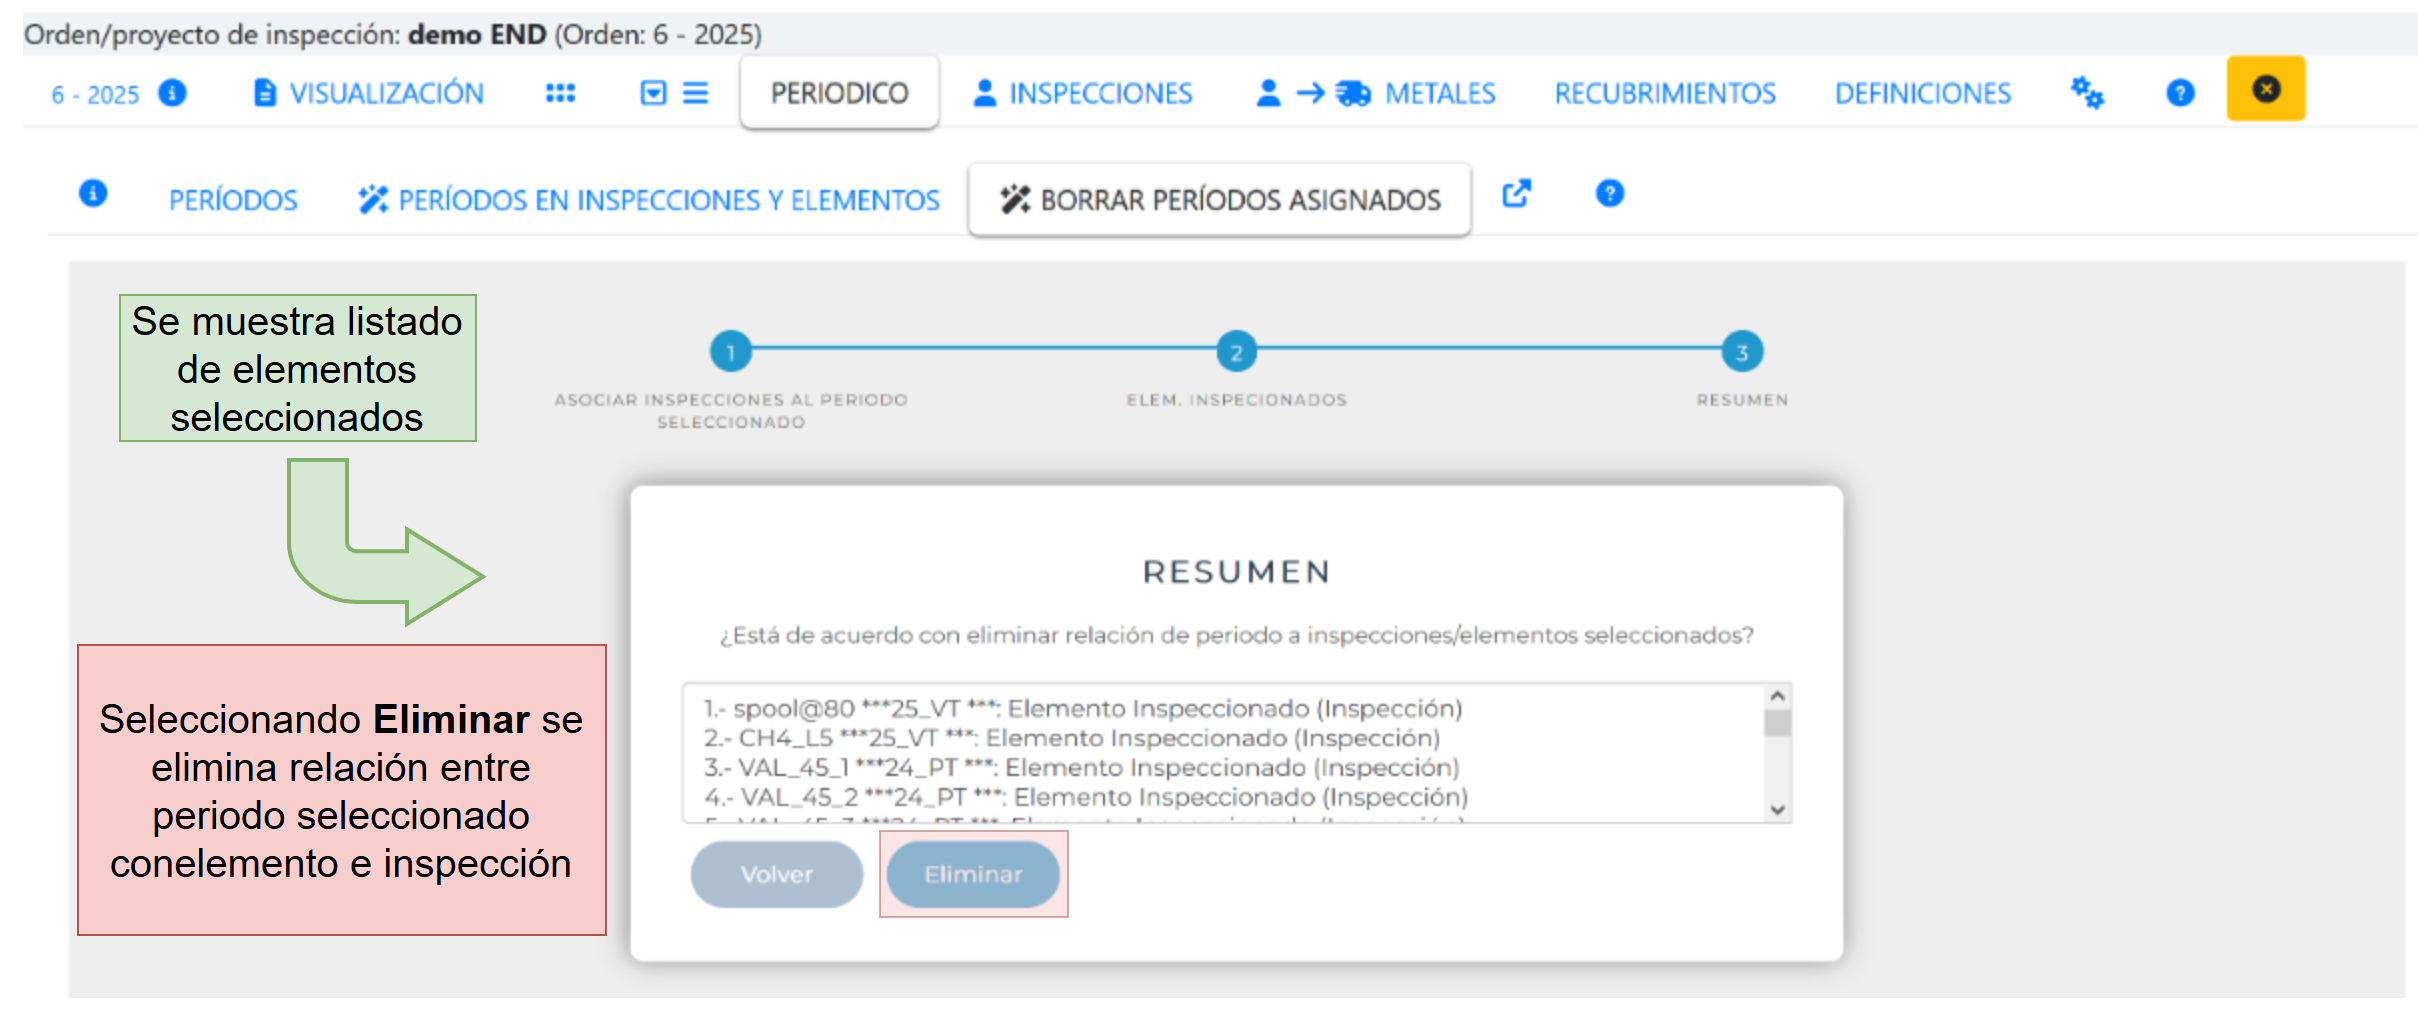Open the top help question mark icon
The width and height of the screenshot is (2418, 1012).
pos(2180,93)
